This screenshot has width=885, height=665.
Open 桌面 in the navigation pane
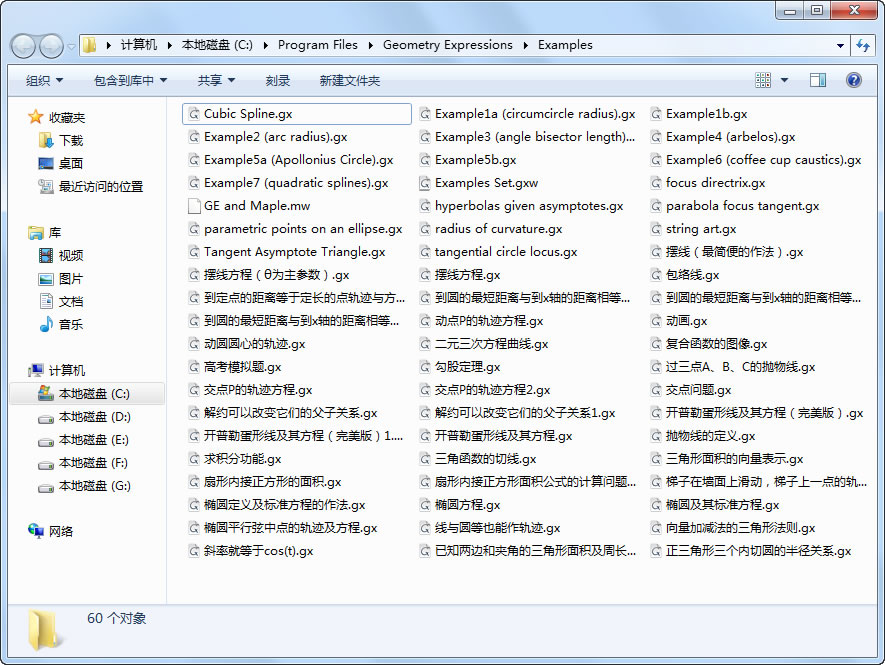[x=61, y=163]
